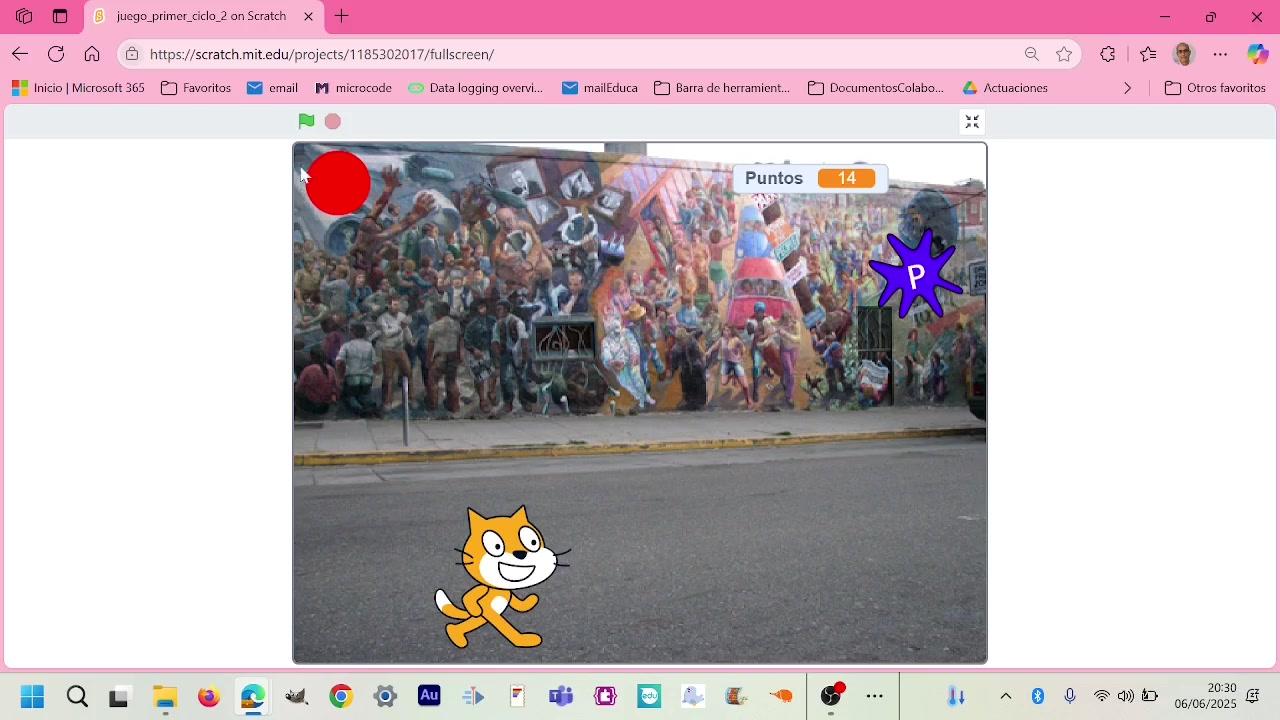Open the browser profile avatar
1280x720 pixels.
click(1184, 54)
